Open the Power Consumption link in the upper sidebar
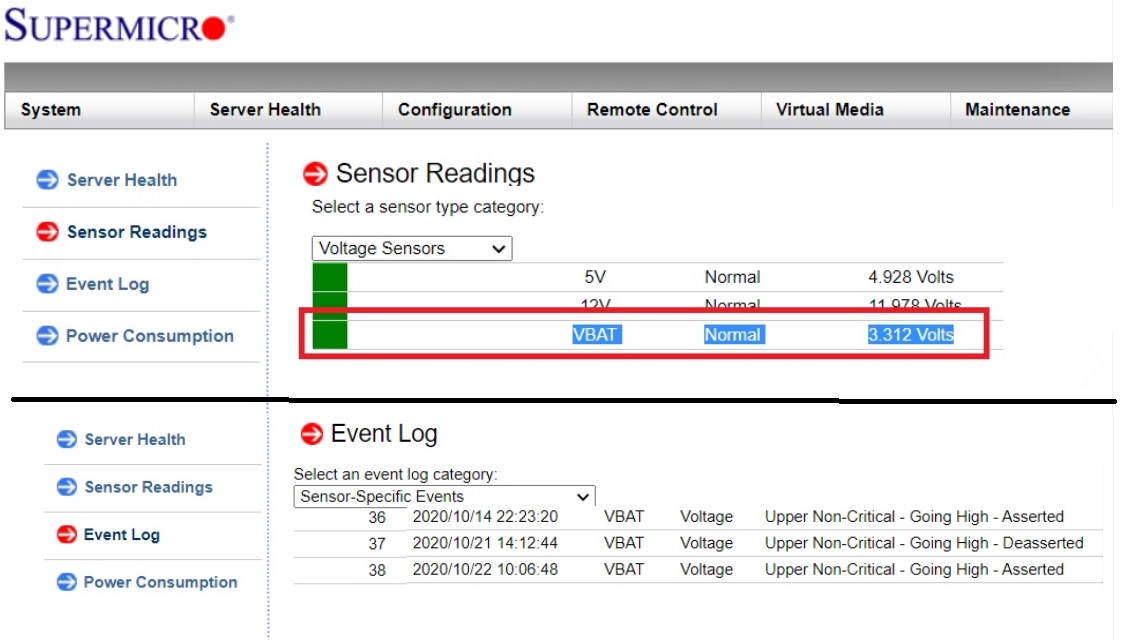The width and height of the screenshot is (1122, 640). click(149, 336)
